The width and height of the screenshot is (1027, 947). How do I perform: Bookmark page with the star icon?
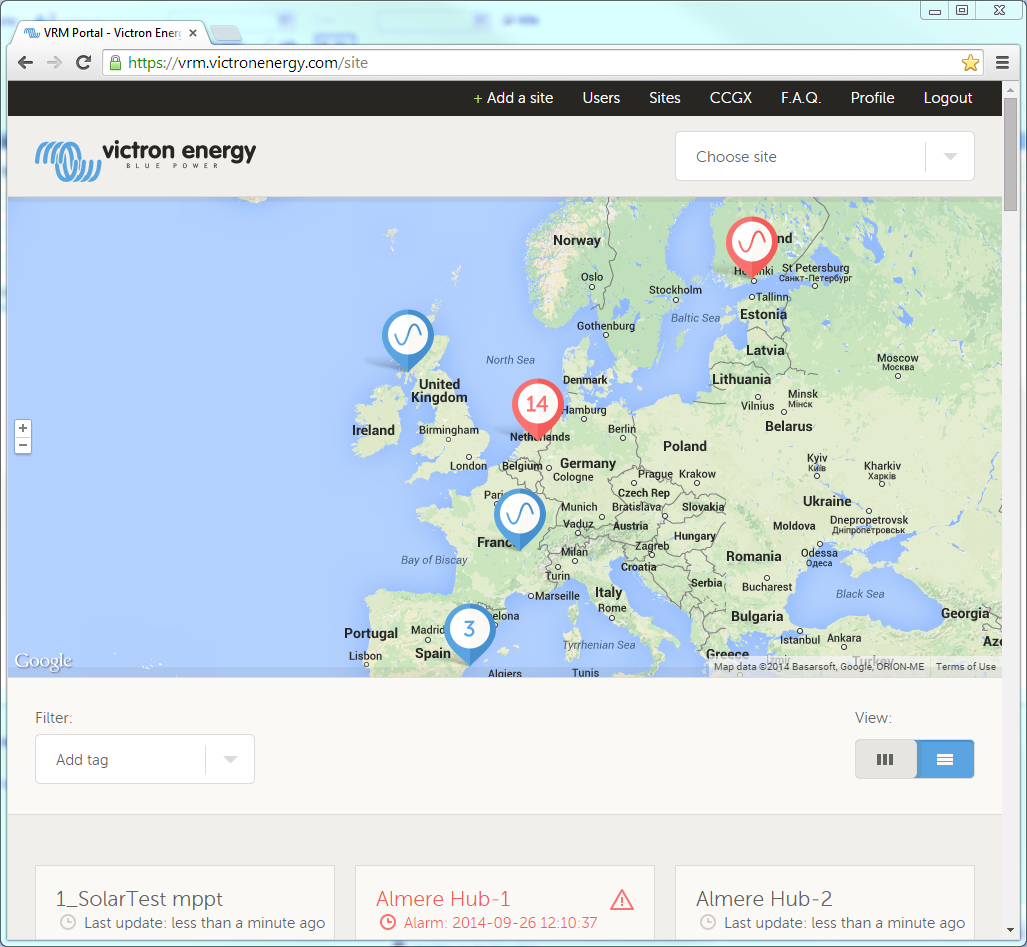point(970,63)
